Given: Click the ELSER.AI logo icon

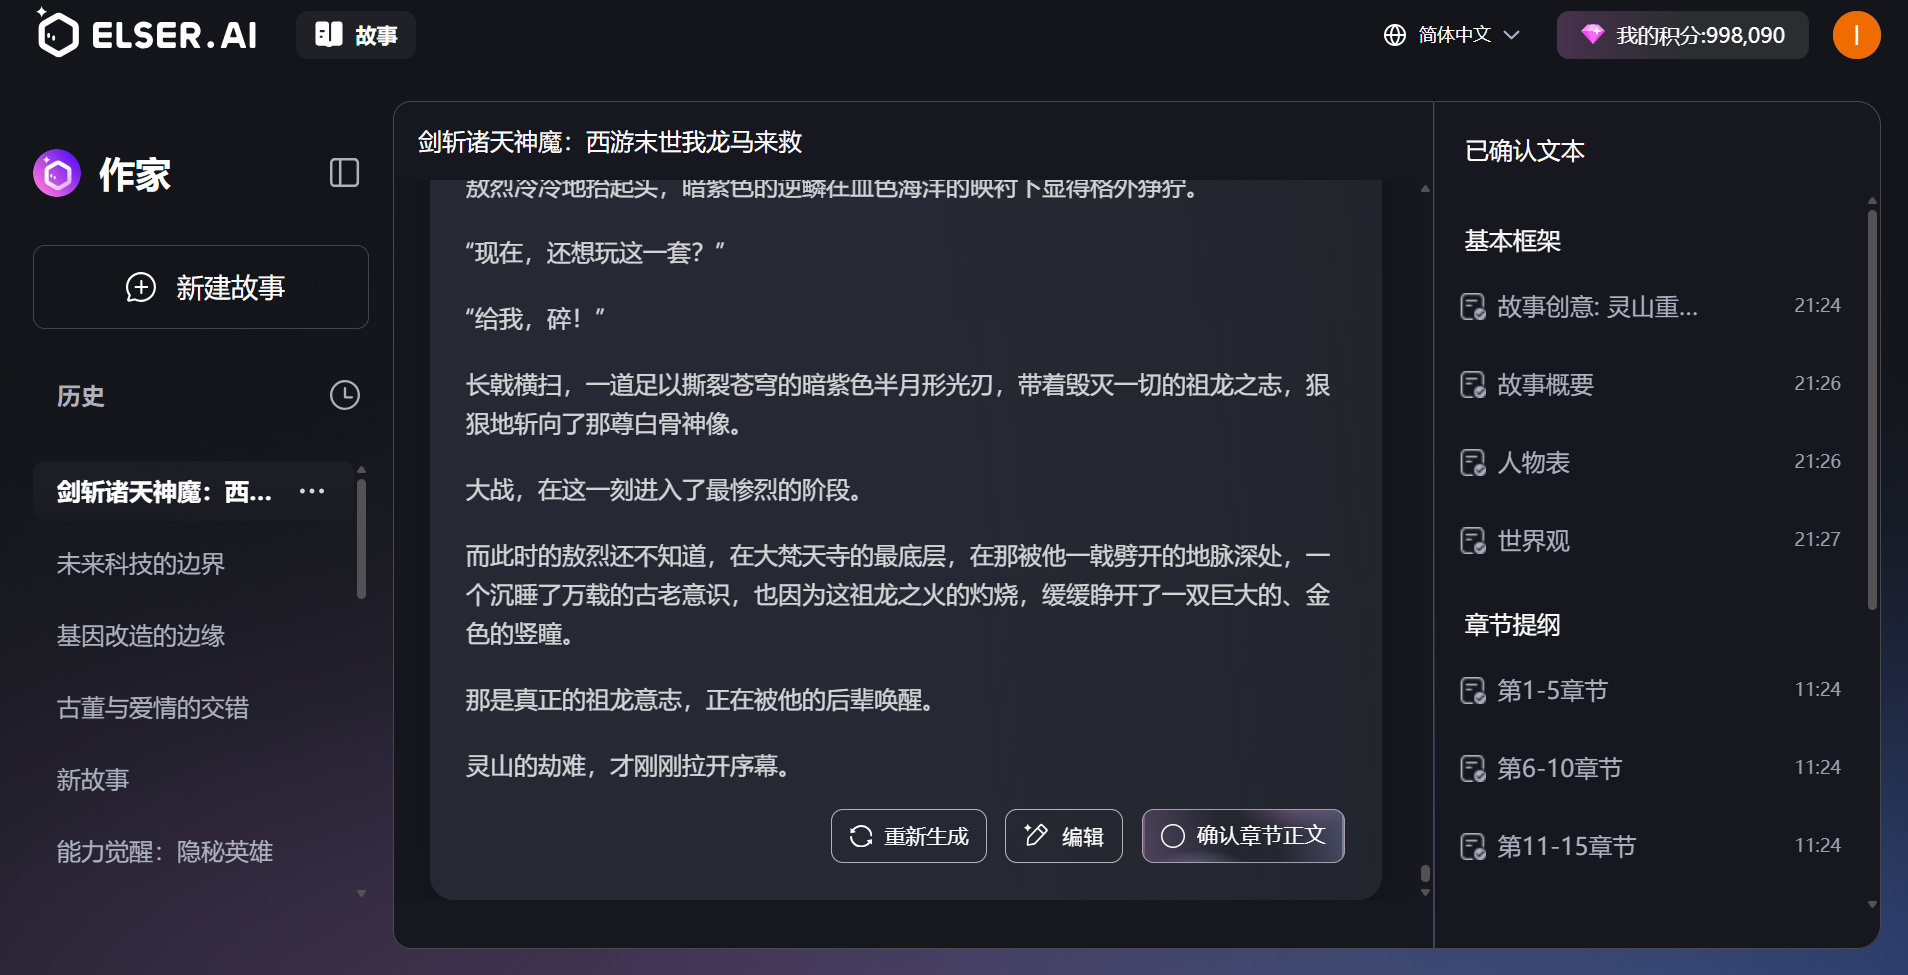Looking at the screenshot, I should (x=57, y=35).
